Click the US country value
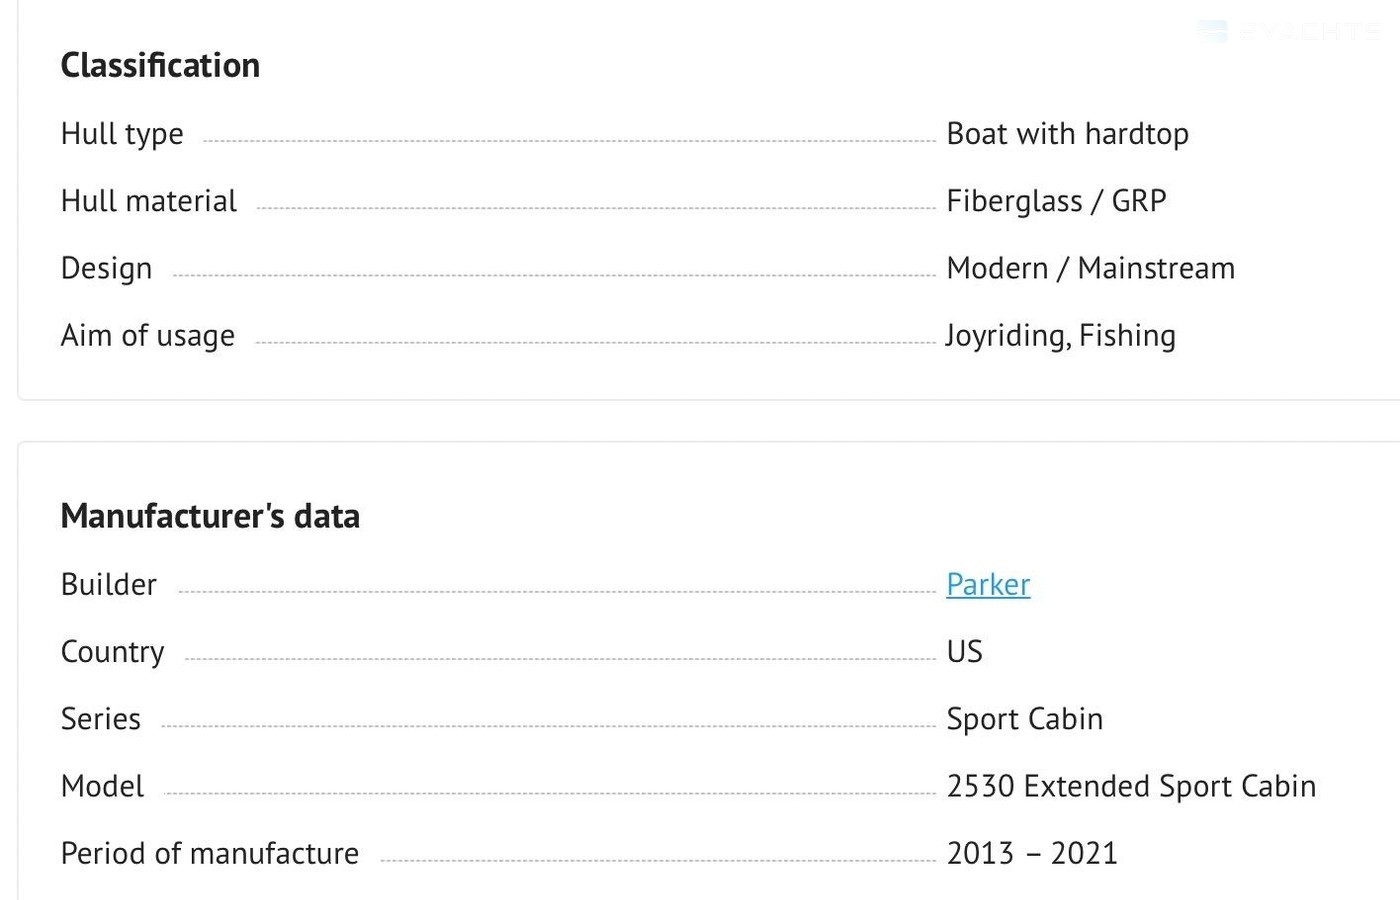Viewport: 1400px width, 900px height. tap(964, 652)
